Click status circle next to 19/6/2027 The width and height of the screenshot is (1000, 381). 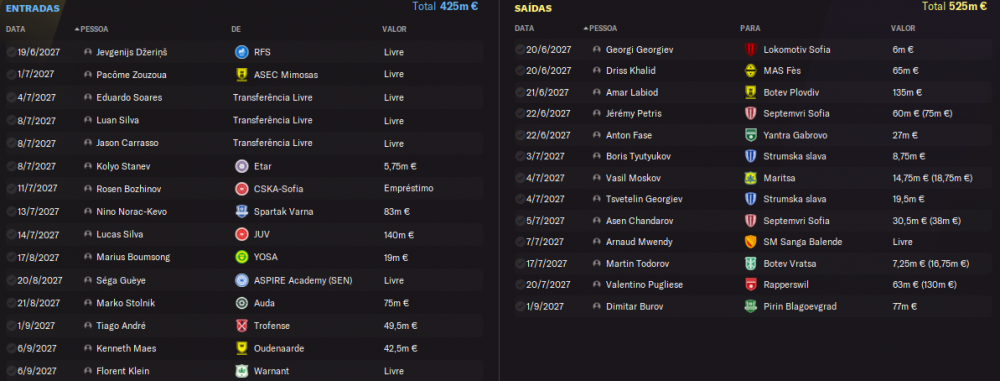point(11,52)
